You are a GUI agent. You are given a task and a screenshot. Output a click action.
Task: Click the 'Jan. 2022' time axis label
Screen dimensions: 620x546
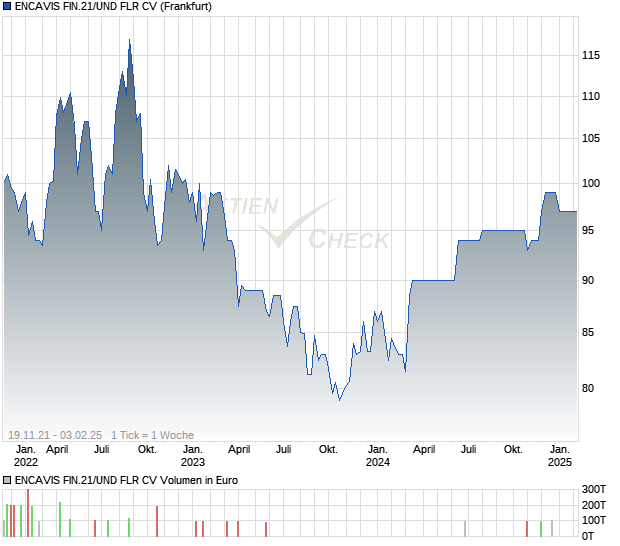[26, 455]
